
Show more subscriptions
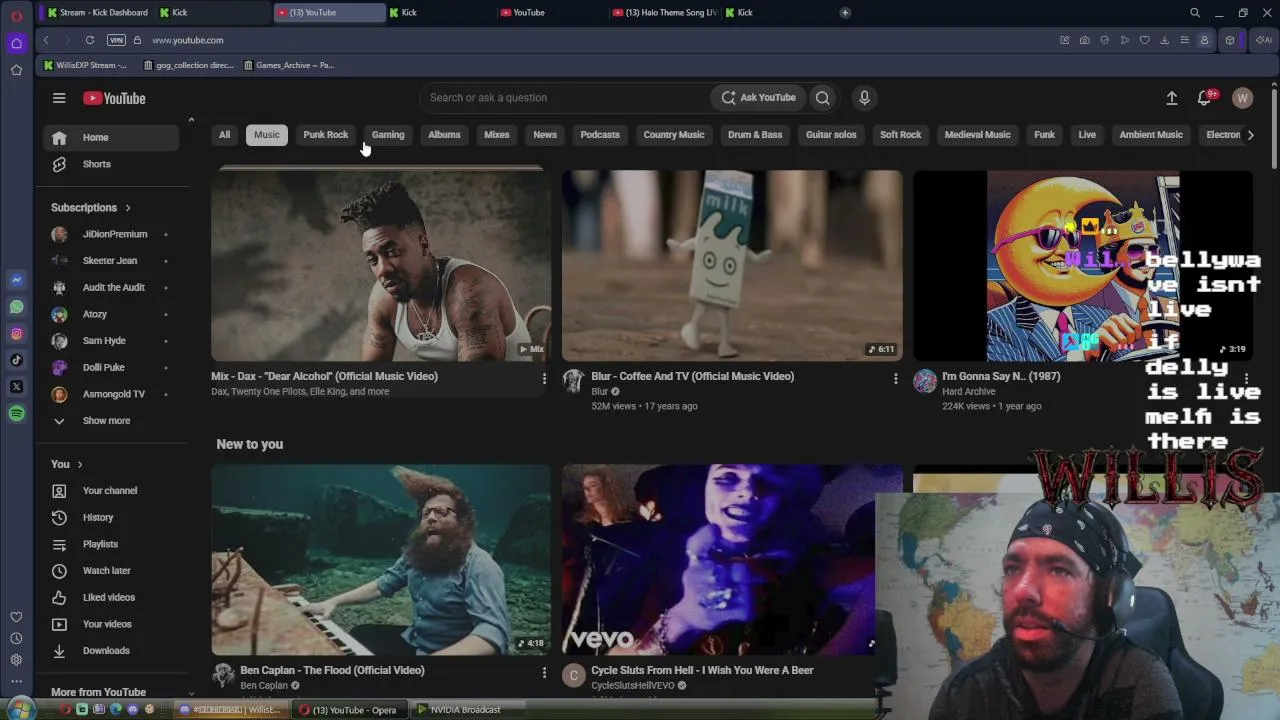106,421
